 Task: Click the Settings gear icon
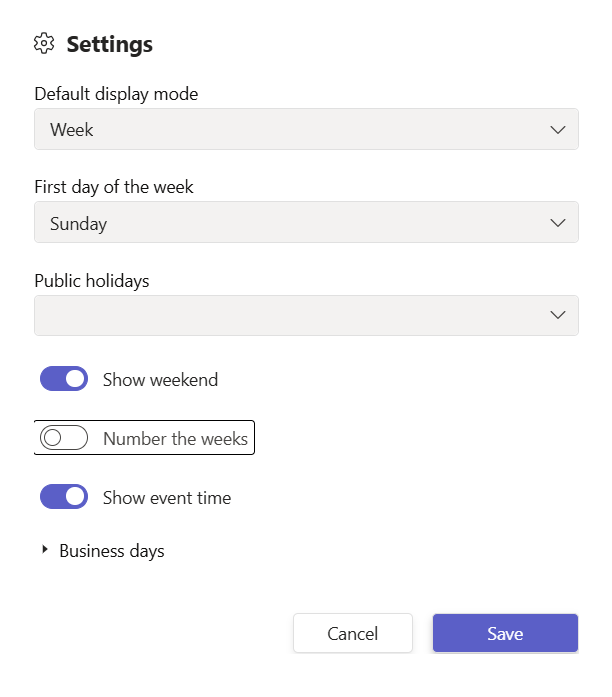point(43,44)
